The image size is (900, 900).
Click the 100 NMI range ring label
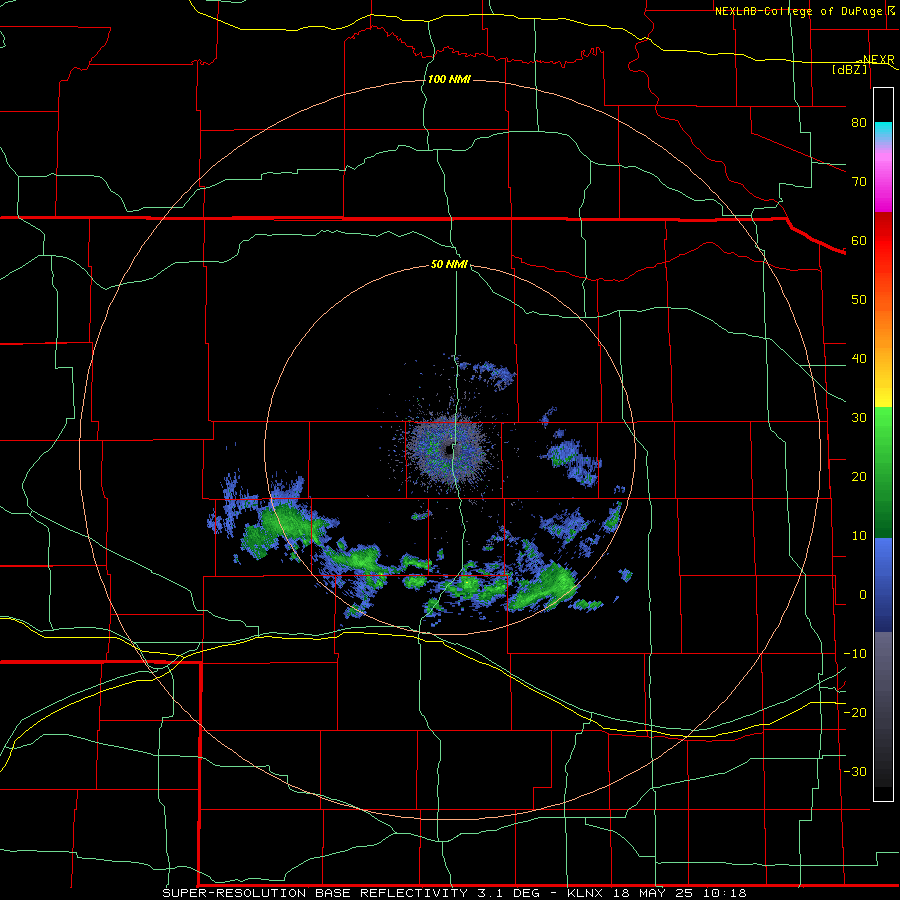coord(449,79)
